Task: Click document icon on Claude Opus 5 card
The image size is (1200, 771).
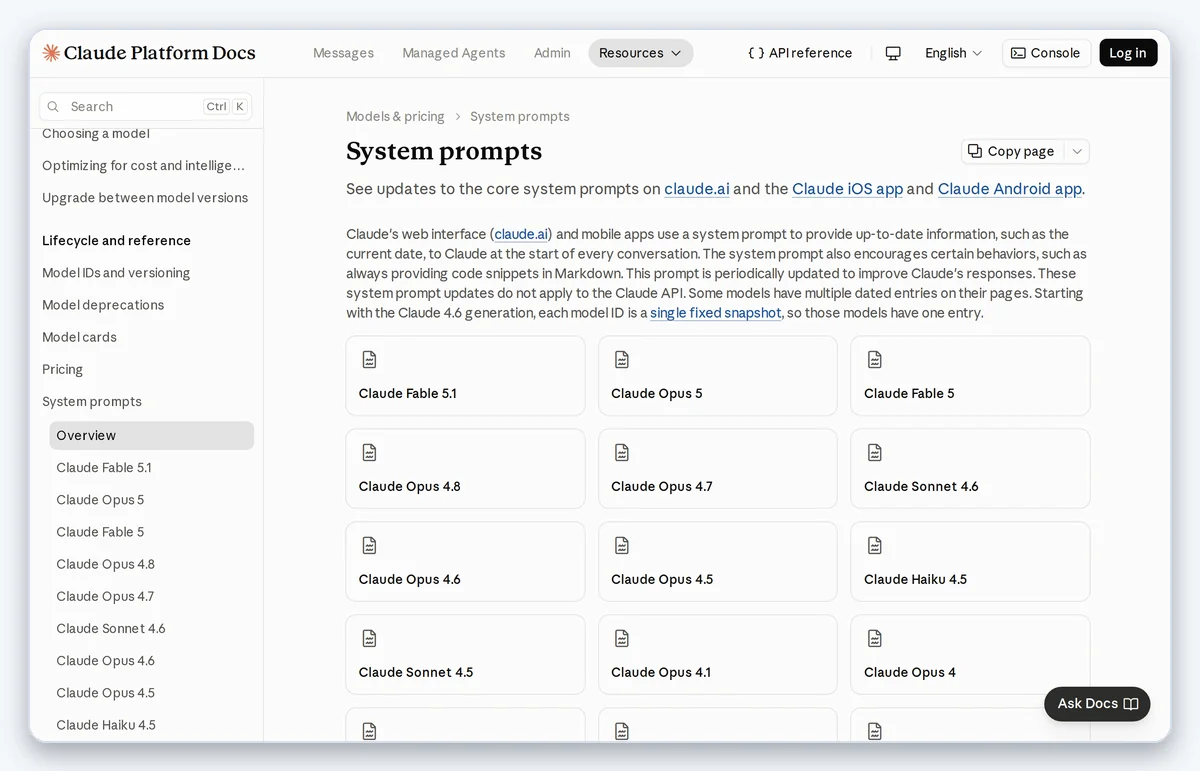Action: [622, 360]
